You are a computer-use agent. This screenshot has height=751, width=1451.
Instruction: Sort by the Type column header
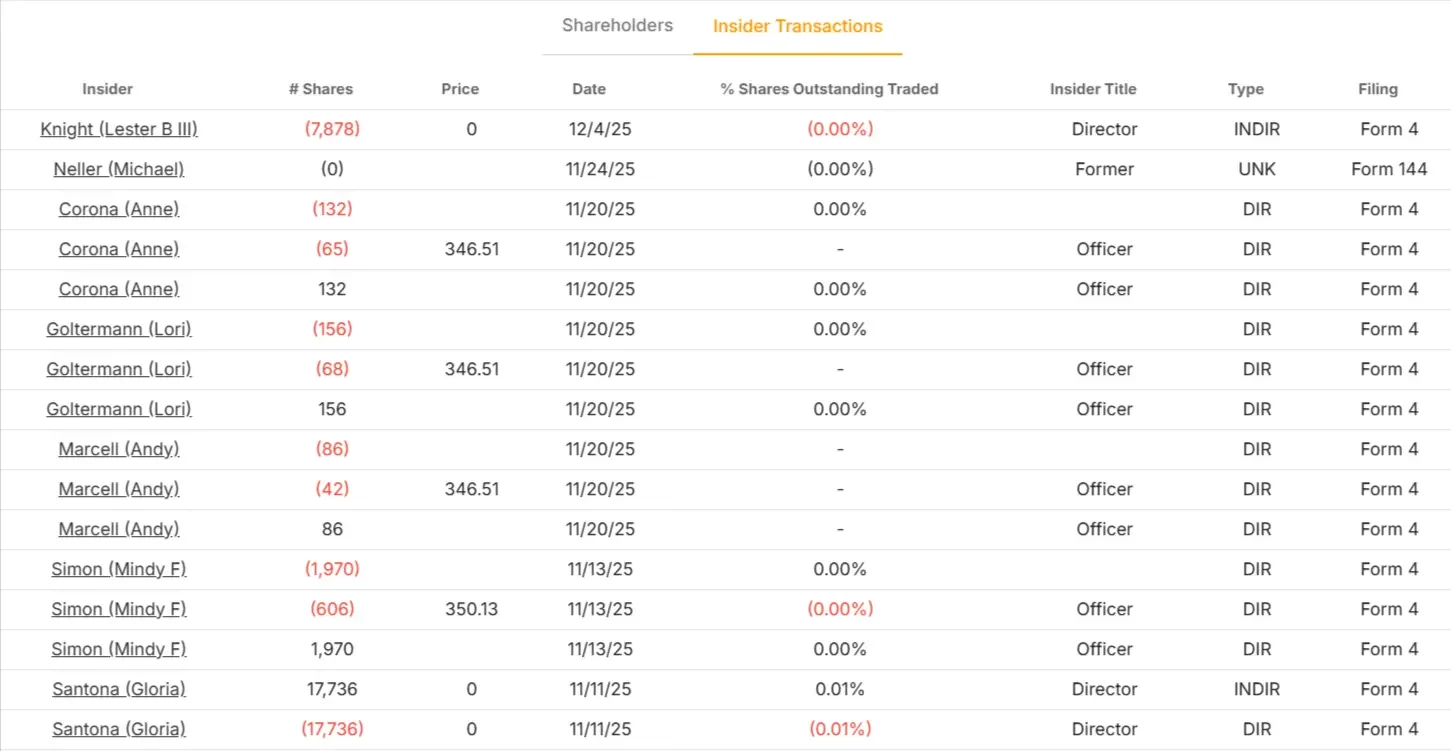(1245, 89)
